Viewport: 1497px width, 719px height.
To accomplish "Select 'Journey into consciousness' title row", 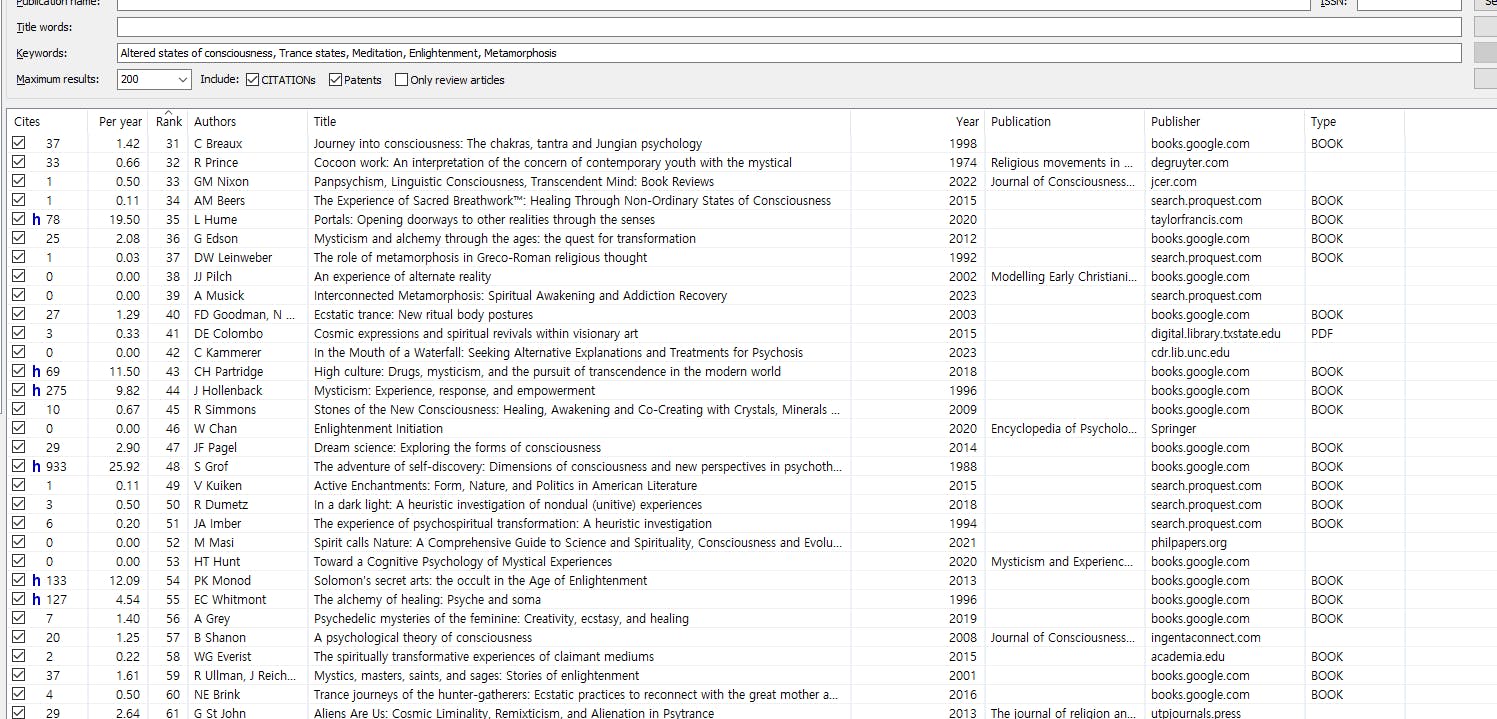I will [x=508, y=144].
